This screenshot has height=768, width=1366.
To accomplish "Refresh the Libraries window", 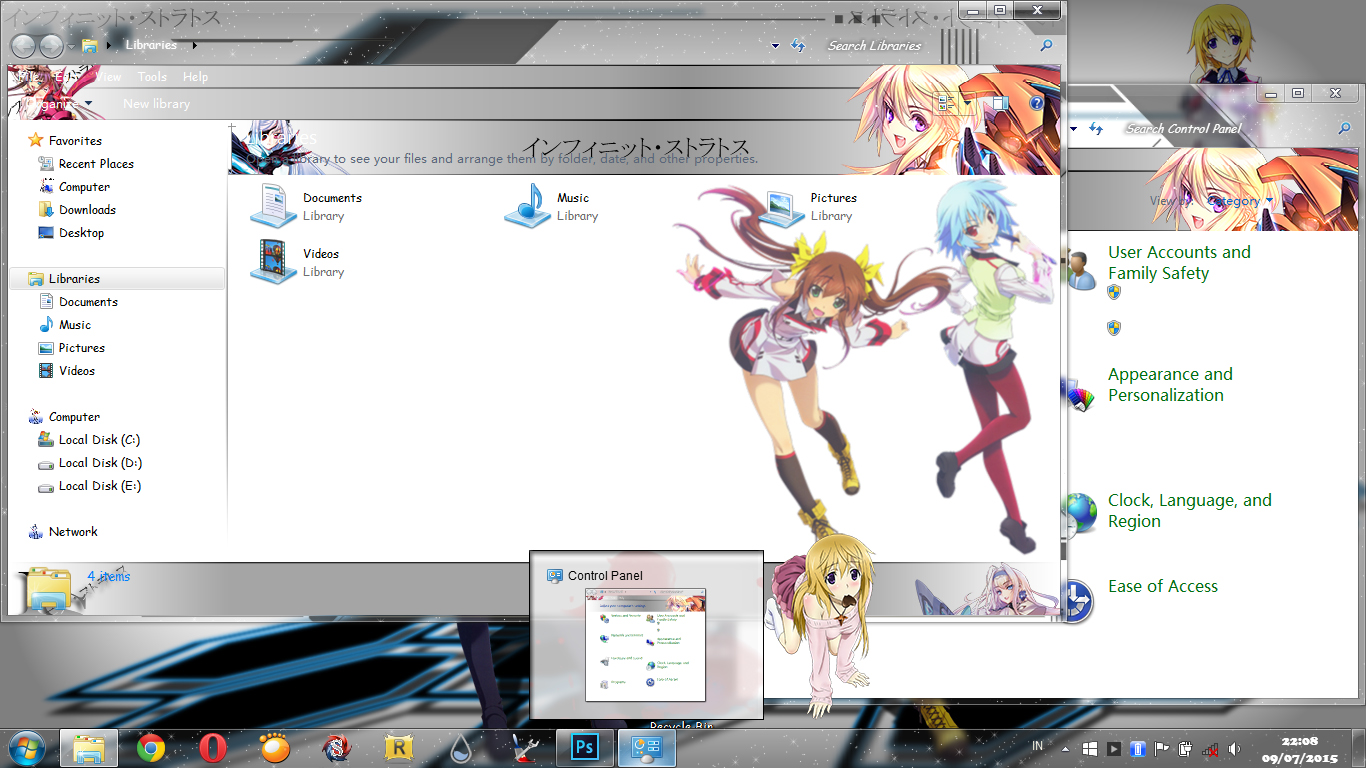I will pyautogui.click(x=798, y=46).
